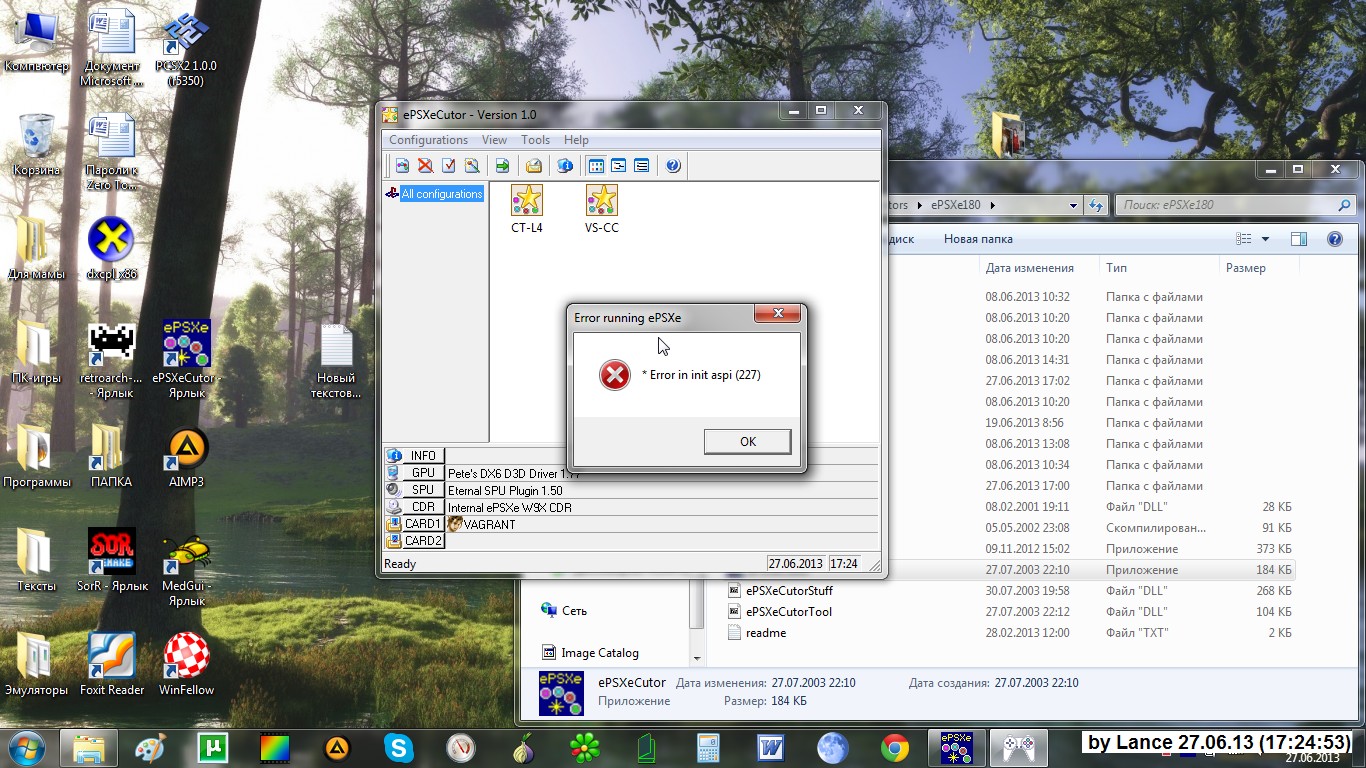Click the INFO button in plugin panel

point(415,456)
